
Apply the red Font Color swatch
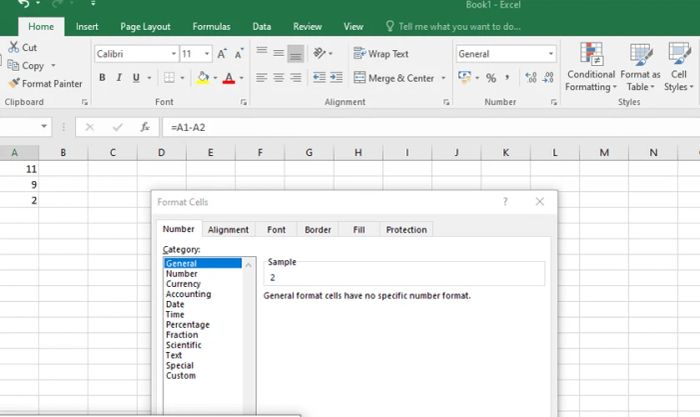tap(229, 78)
